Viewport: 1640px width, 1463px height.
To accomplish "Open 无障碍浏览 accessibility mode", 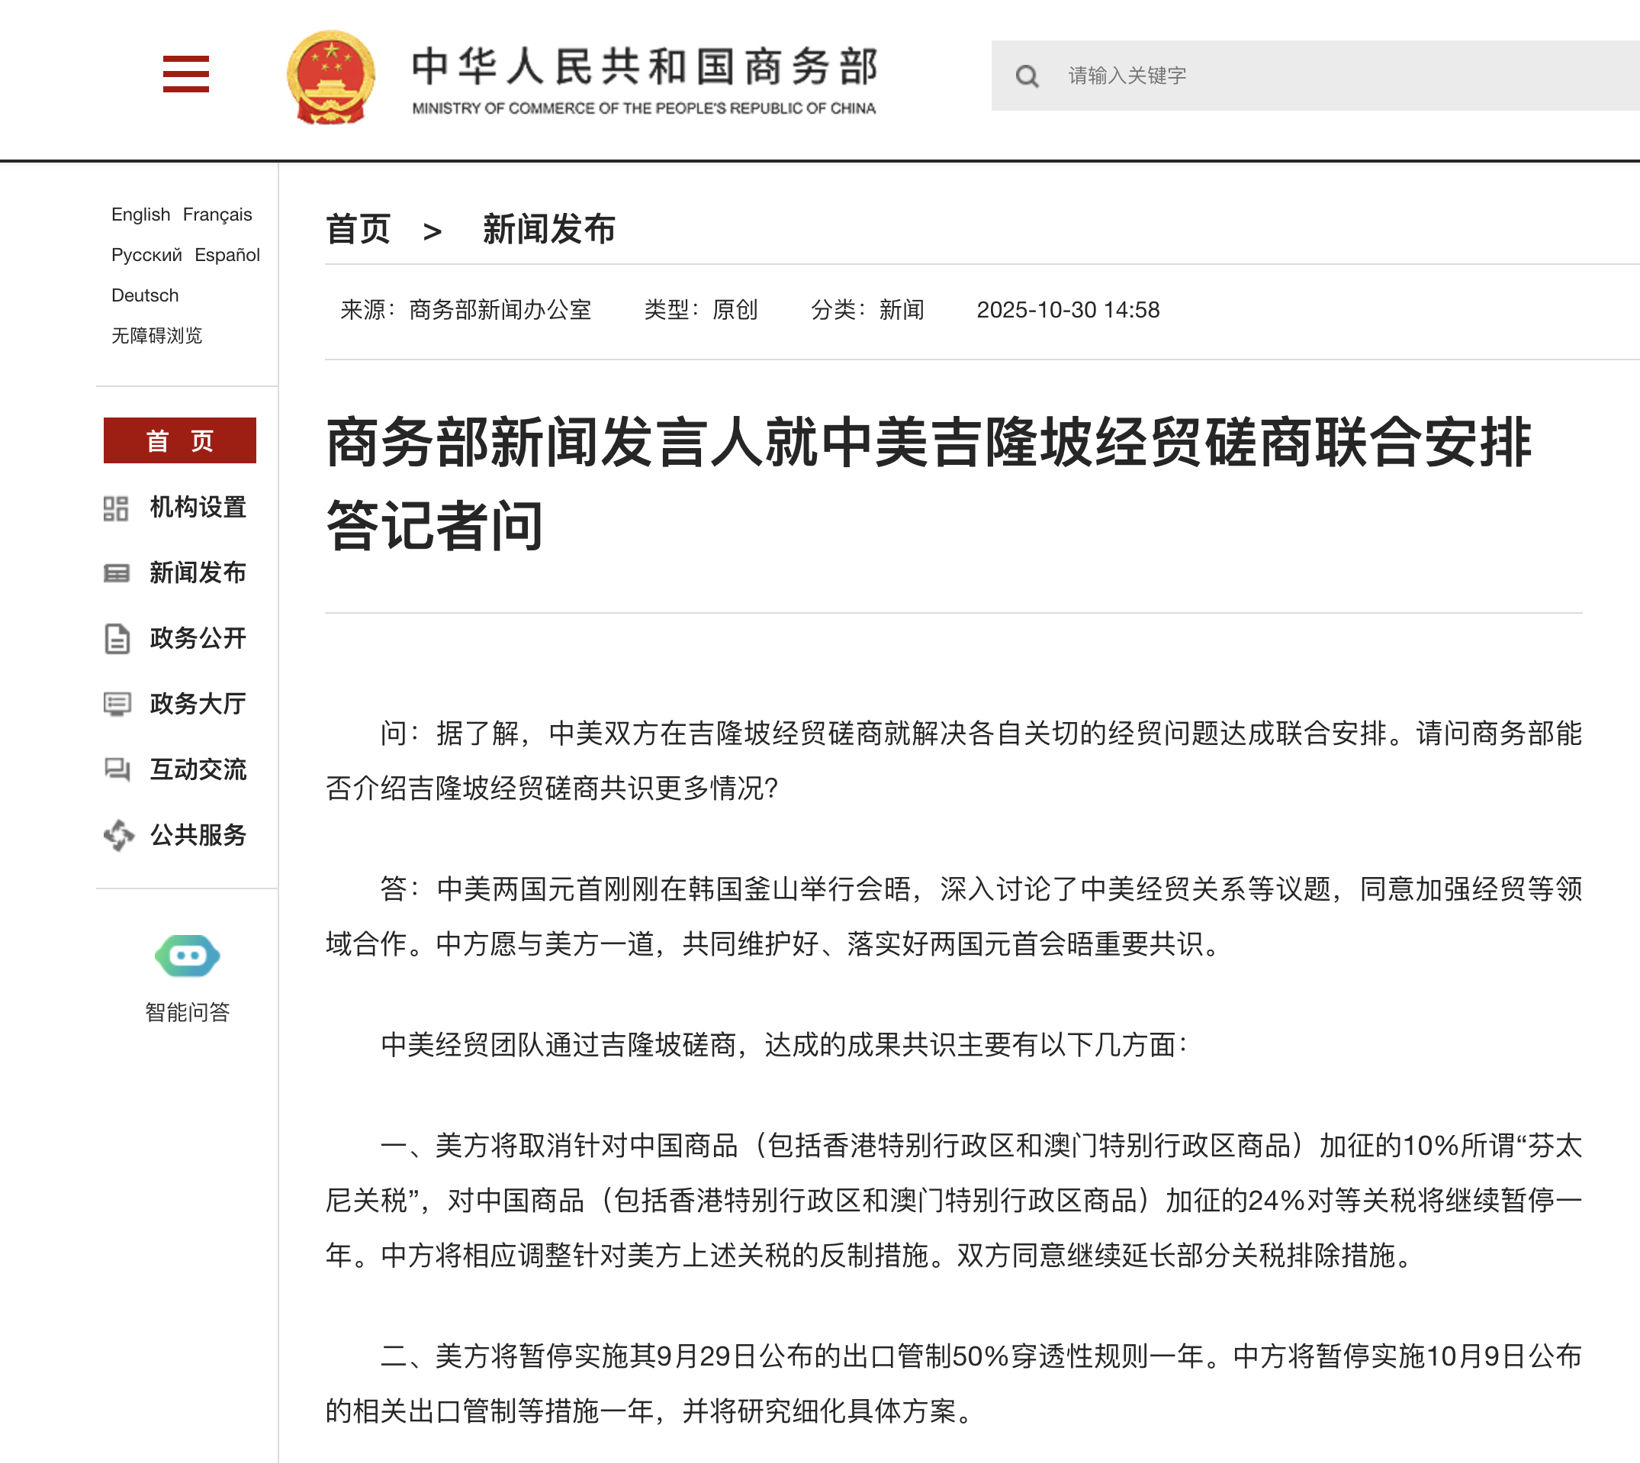I will [156, 336].
